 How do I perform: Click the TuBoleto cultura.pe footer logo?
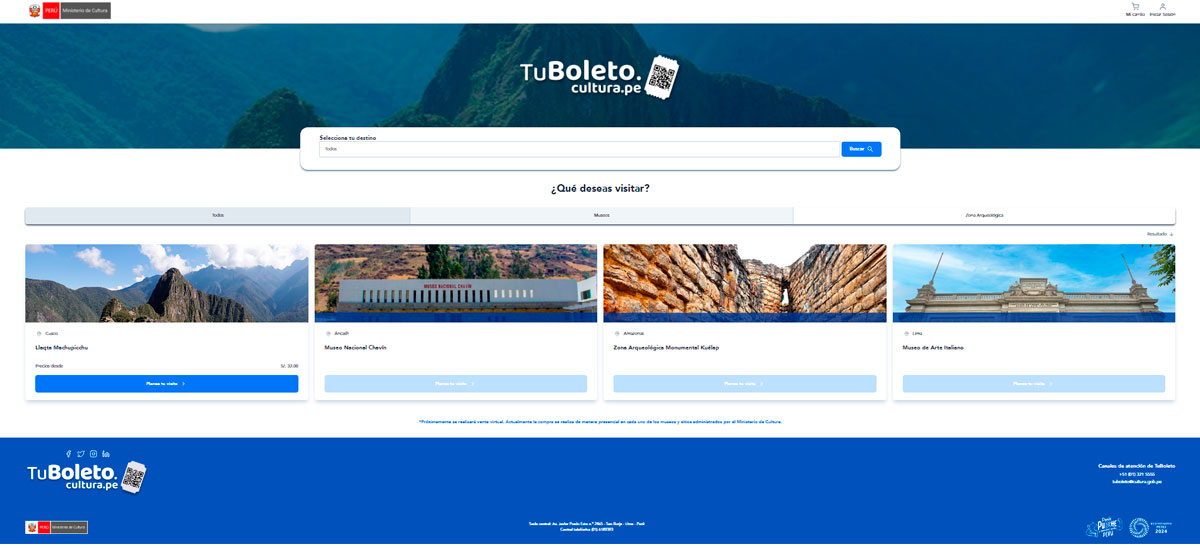coord(87,477)
